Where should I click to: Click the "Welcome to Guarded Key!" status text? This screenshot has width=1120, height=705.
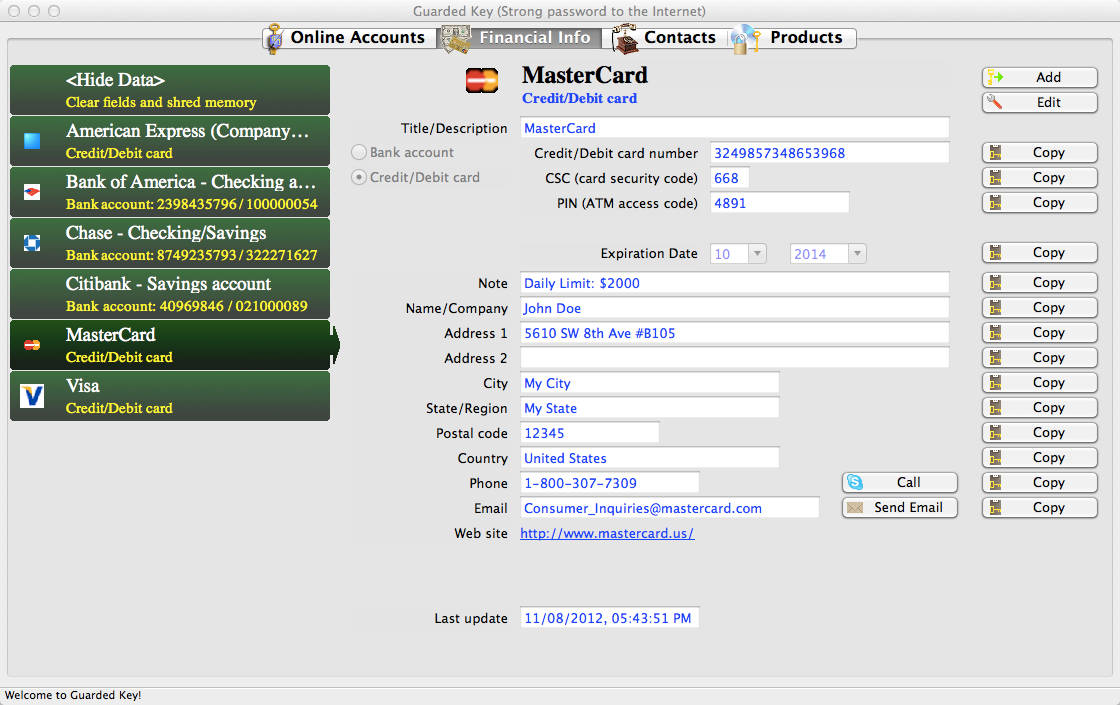(73, 695)
